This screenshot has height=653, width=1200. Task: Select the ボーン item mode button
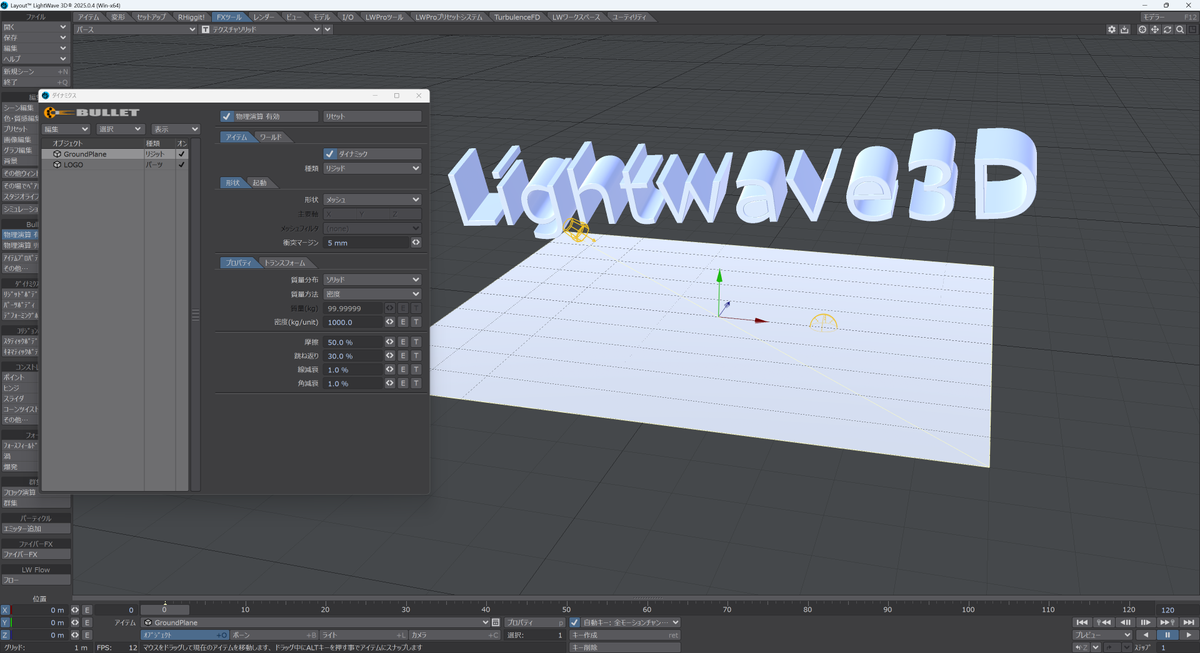274,635
